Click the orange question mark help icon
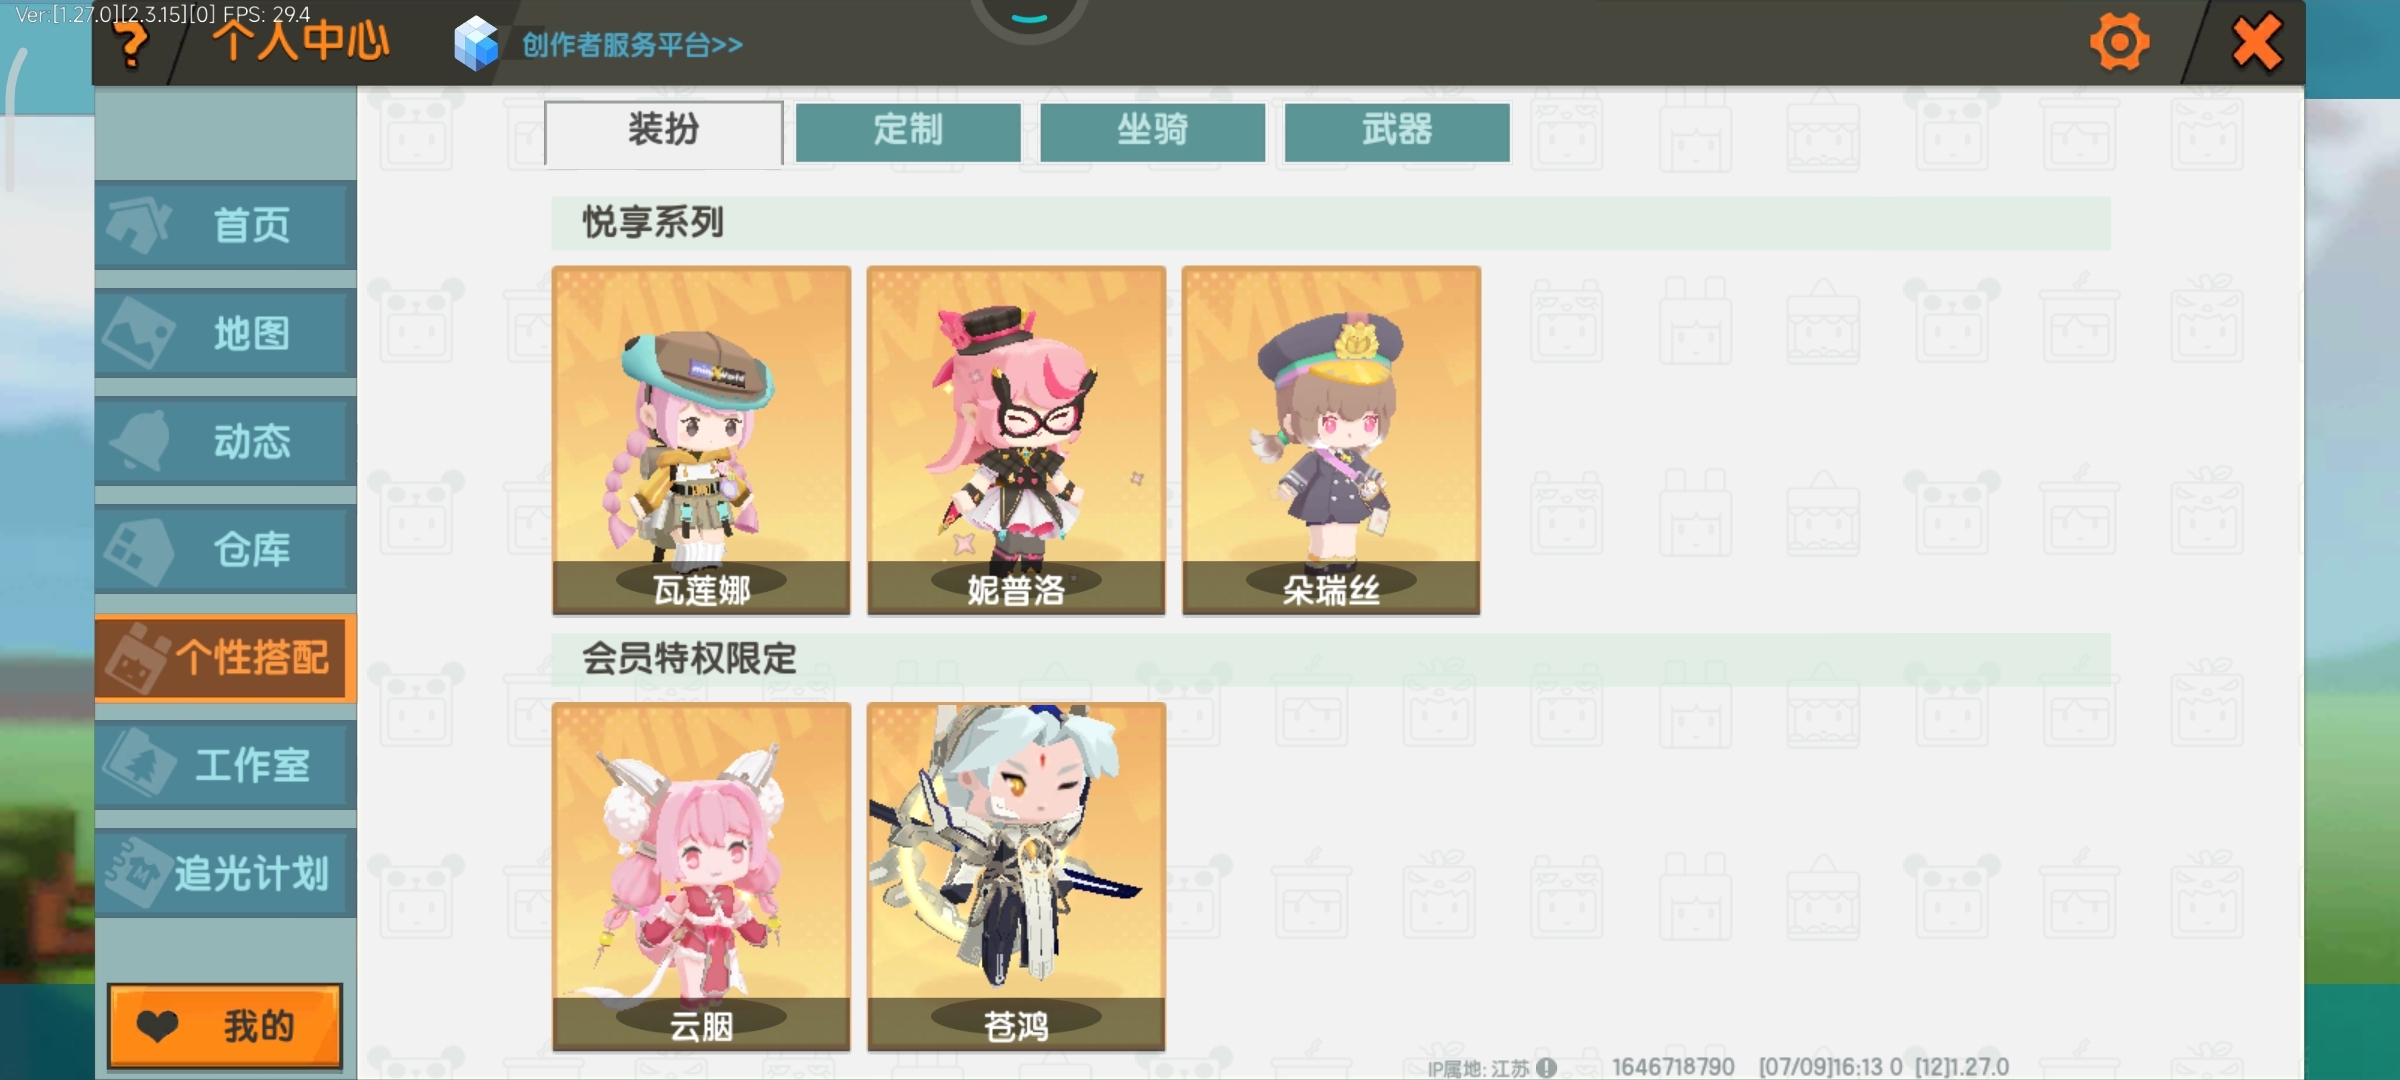 pyautogui.click(x=131, y=45)
